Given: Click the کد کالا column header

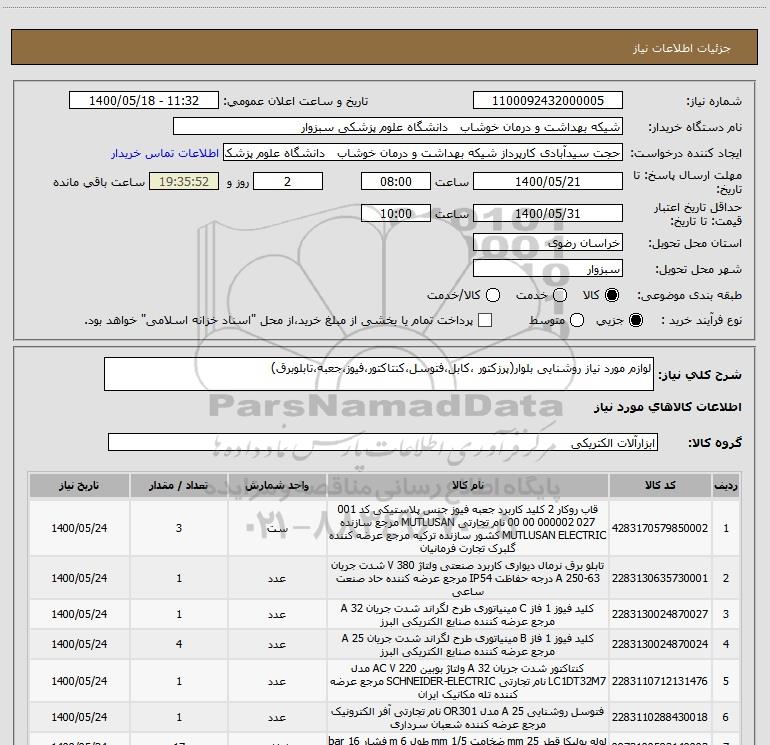Looking at the screenshot, I should coord(660,486).
